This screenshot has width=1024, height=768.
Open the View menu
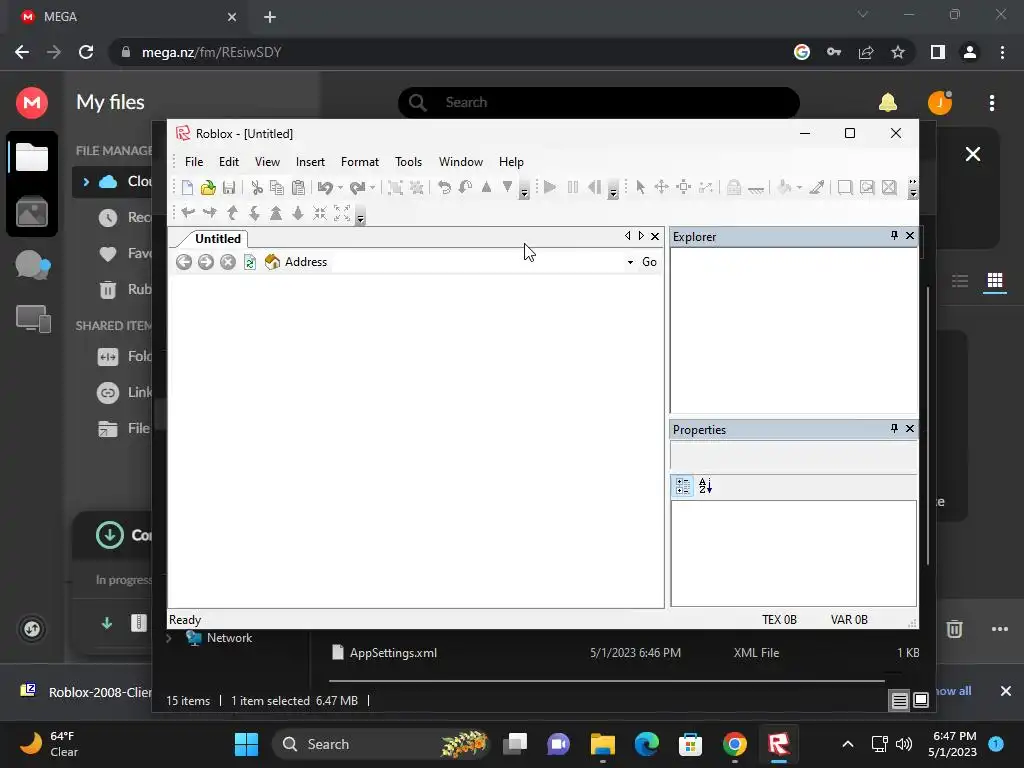pos(267,162)
